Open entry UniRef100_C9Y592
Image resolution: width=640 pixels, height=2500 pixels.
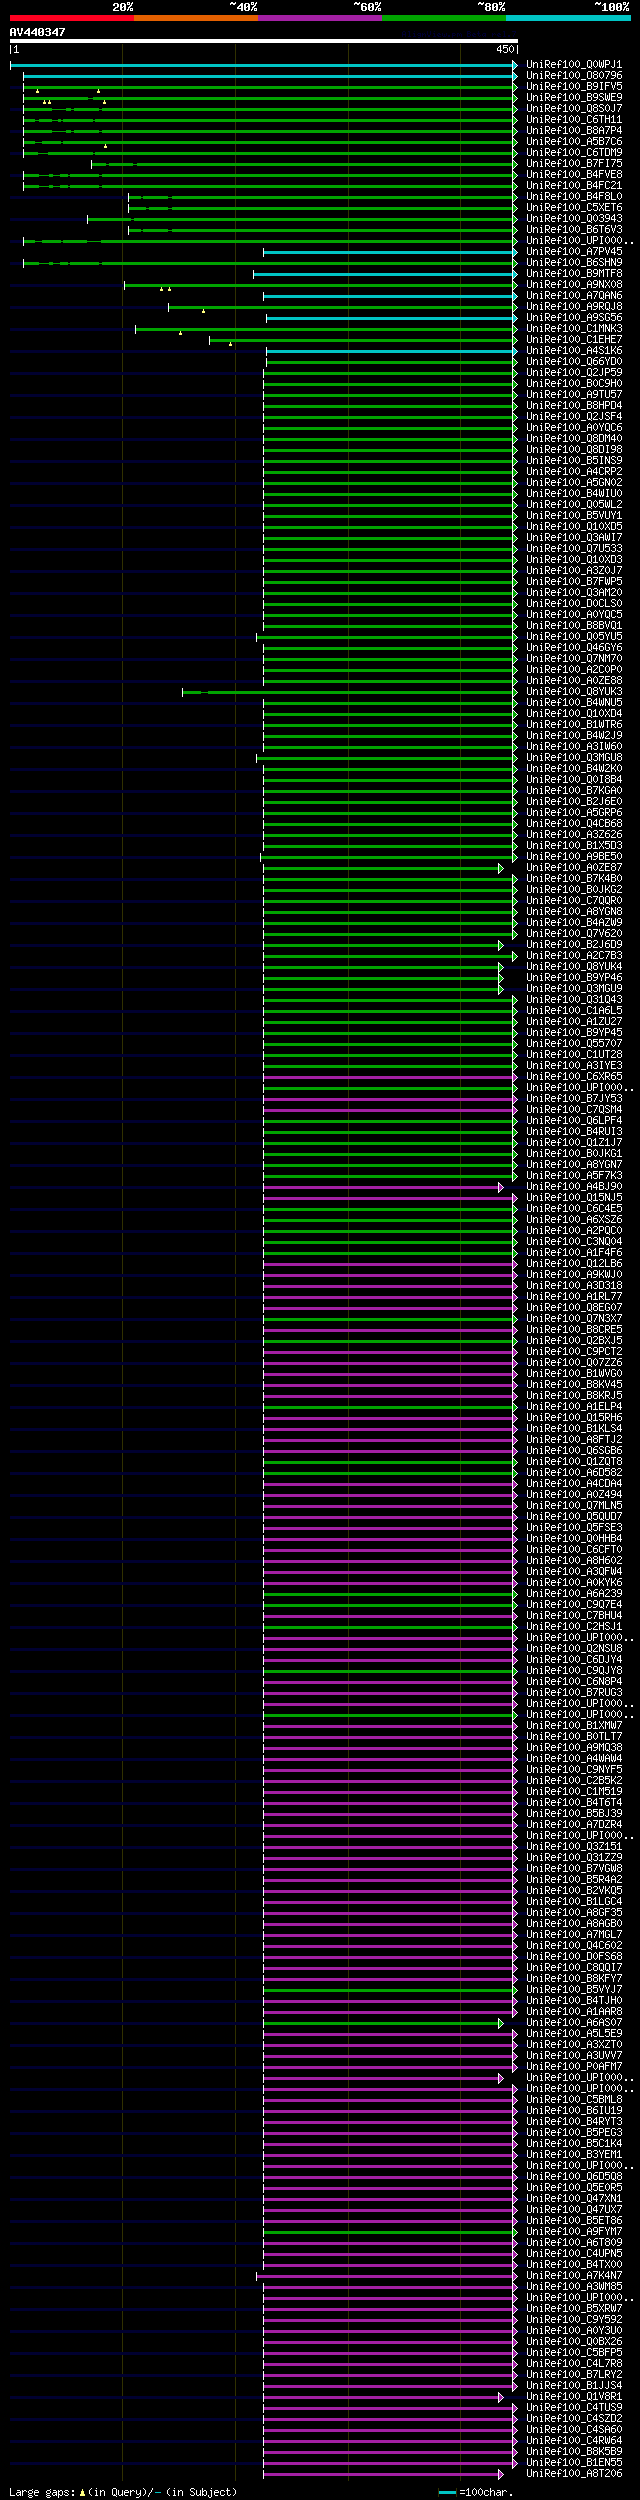(574, 2320)
